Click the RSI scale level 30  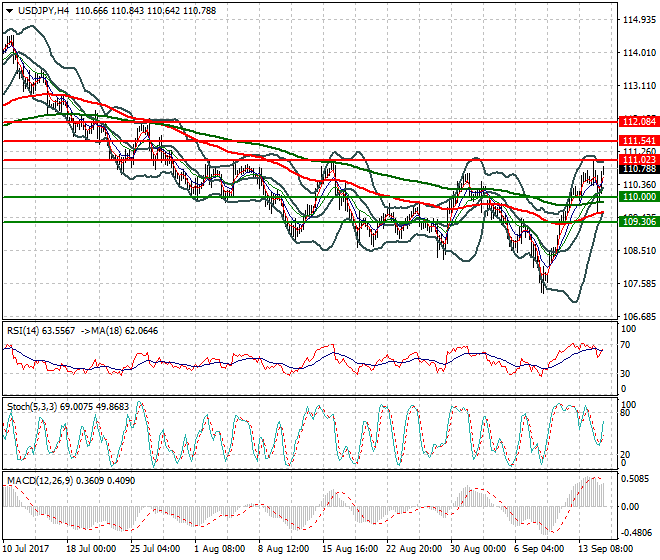626,374
